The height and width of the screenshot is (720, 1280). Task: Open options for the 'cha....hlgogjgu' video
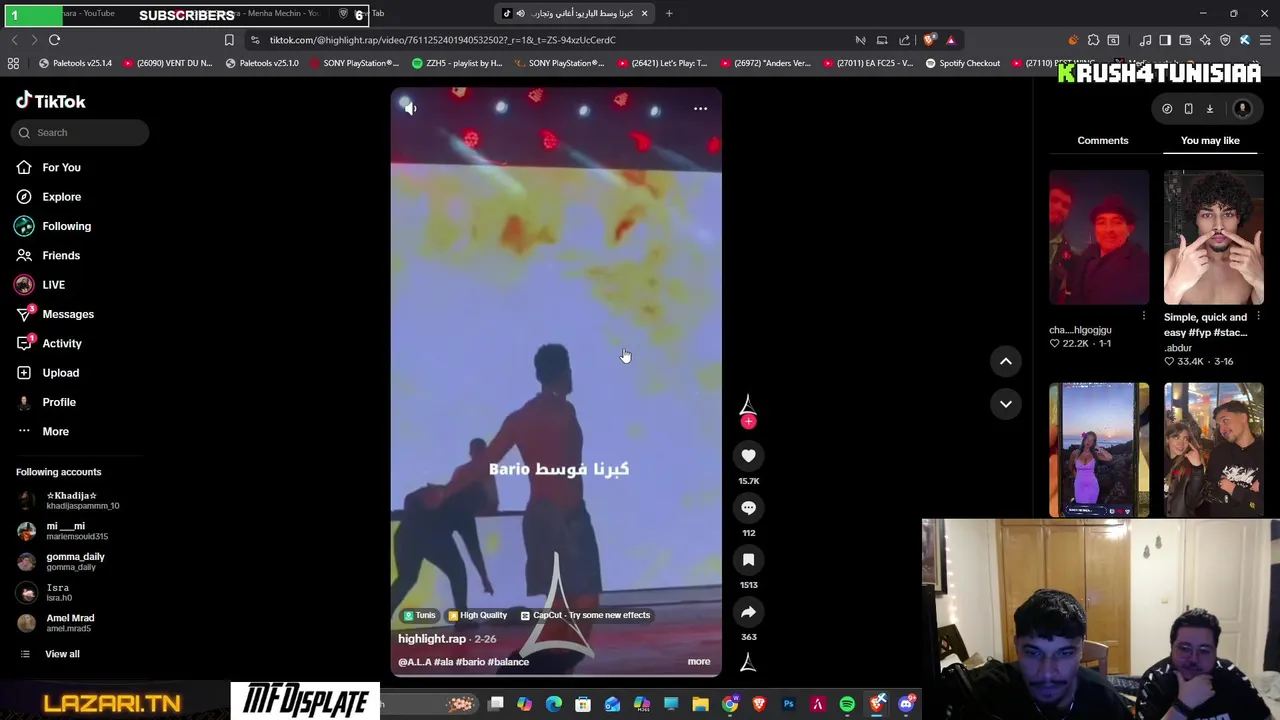tap(1144, 316)
